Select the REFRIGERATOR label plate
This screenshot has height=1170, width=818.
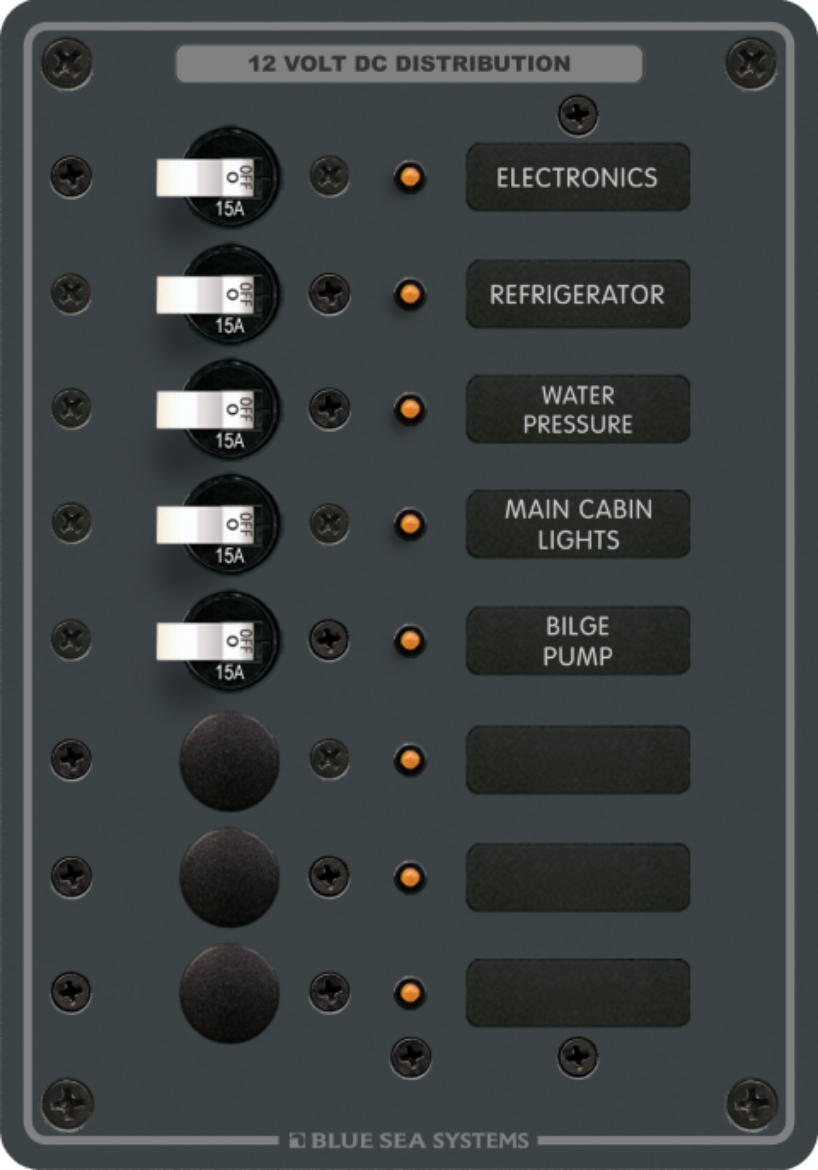[x=578, y=294]
